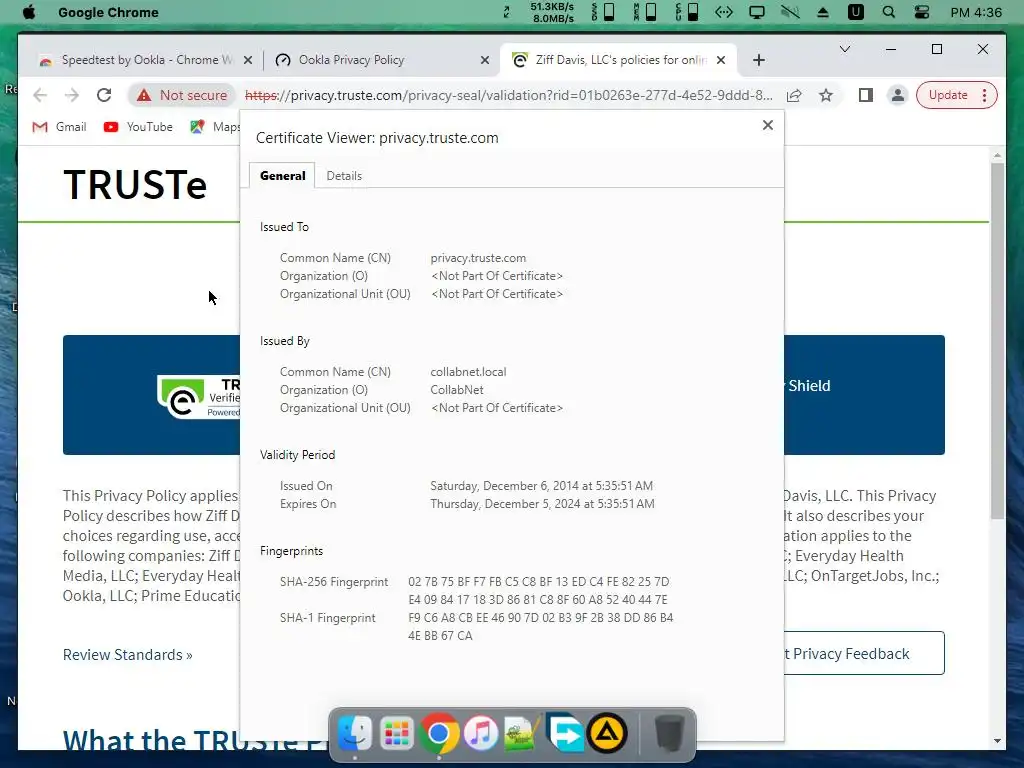Click the Not secure warning indicator
1024x768 pixels.
182,95
